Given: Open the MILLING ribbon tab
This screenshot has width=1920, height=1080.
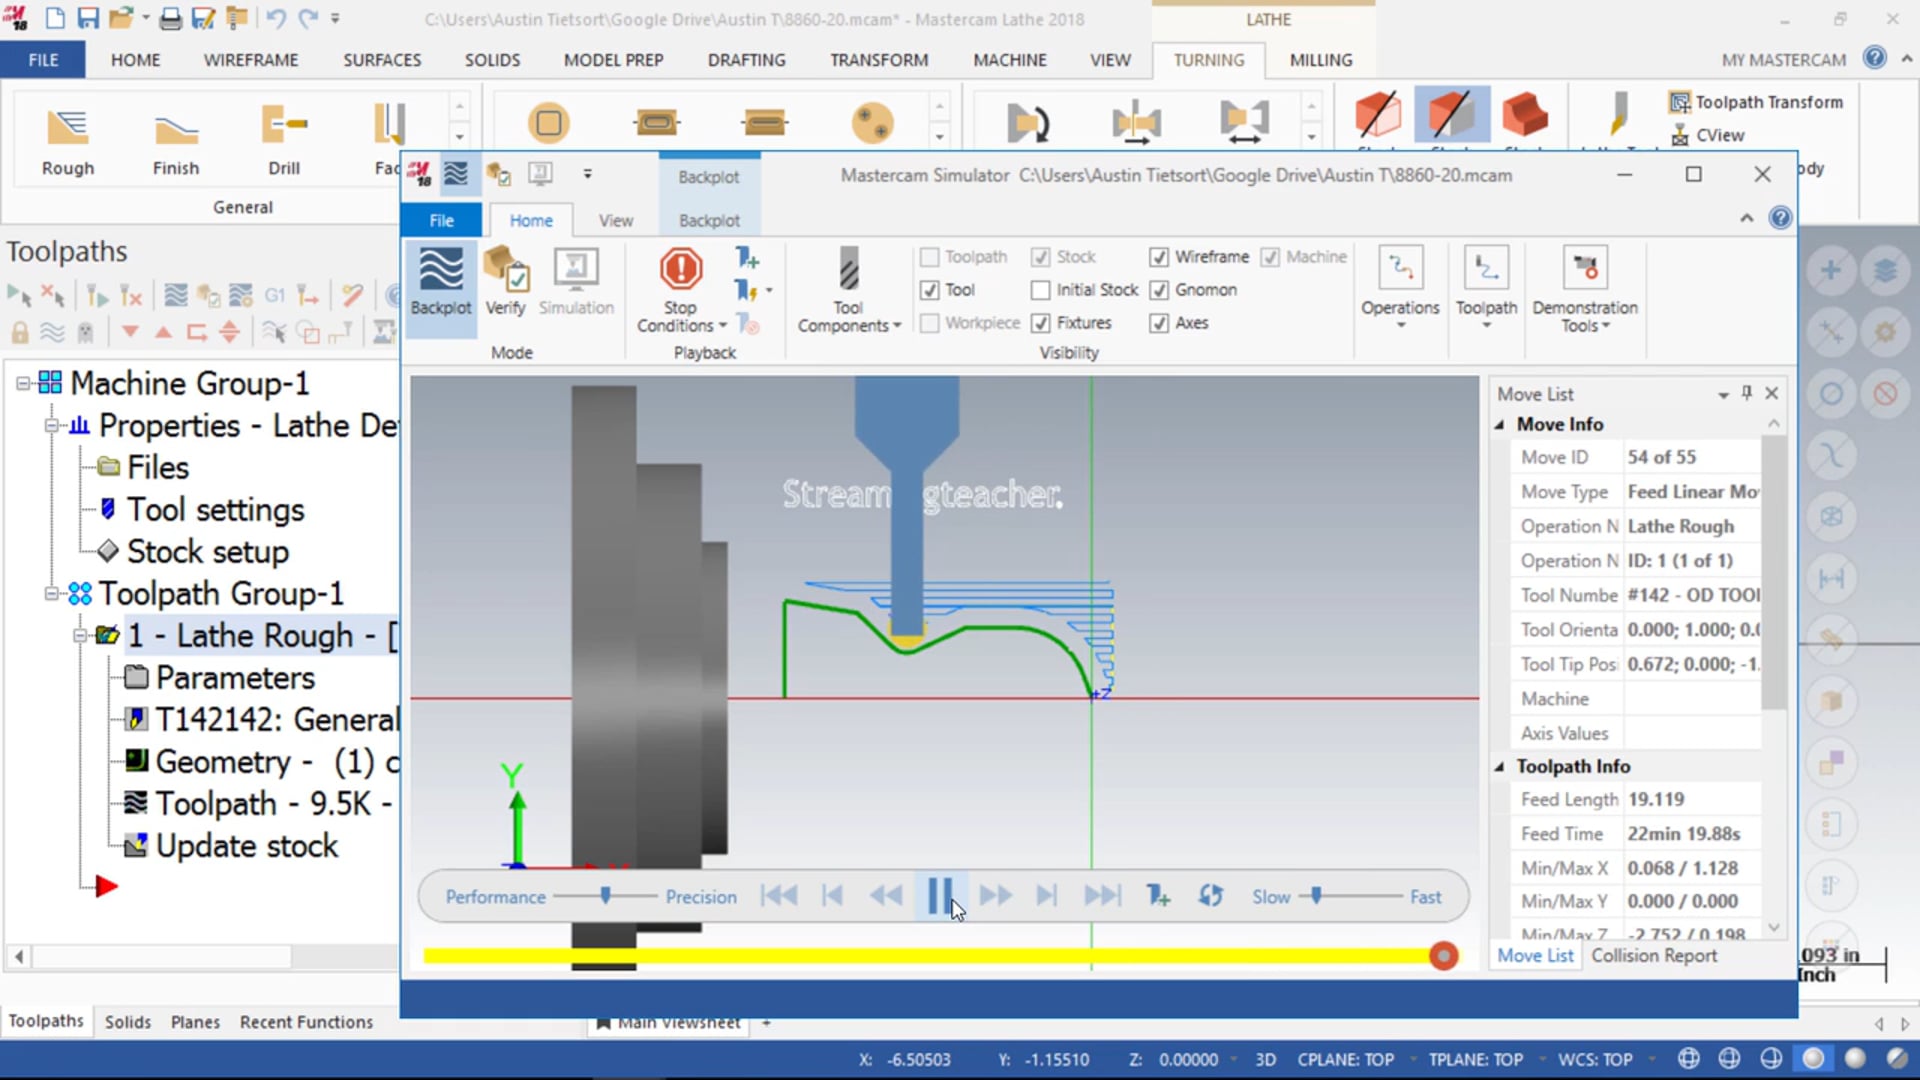Looking at the screenshot, I should coord(1319,59).
